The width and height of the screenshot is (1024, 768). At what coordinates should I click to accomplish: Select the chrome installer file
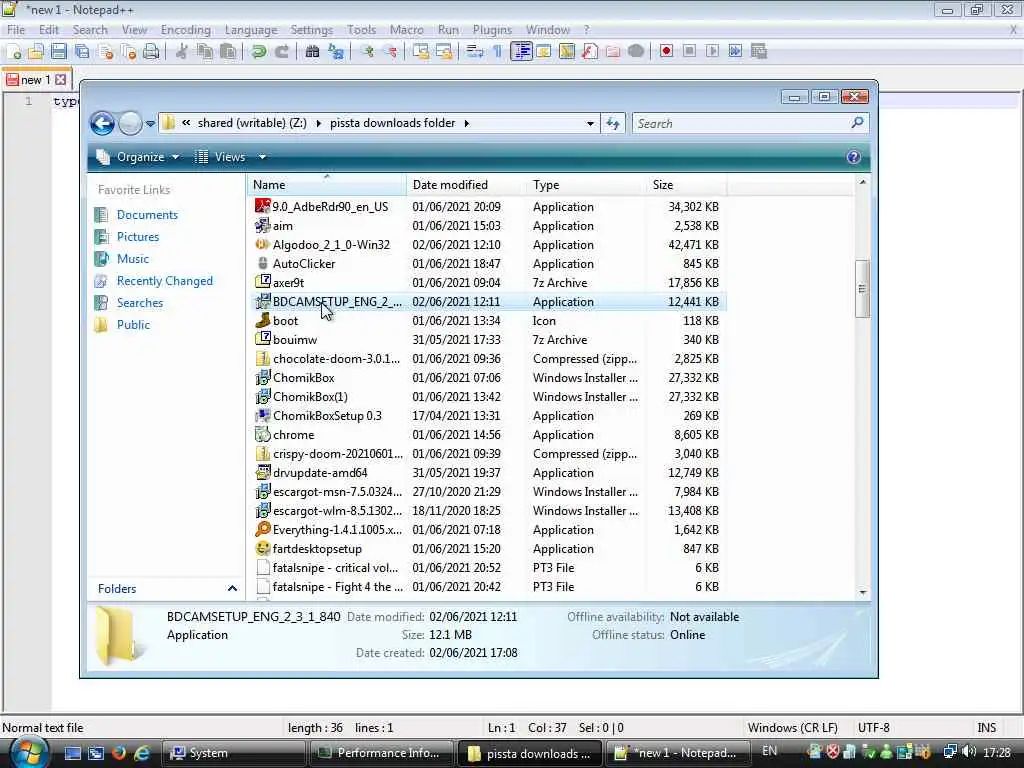[x=293, y=434]
